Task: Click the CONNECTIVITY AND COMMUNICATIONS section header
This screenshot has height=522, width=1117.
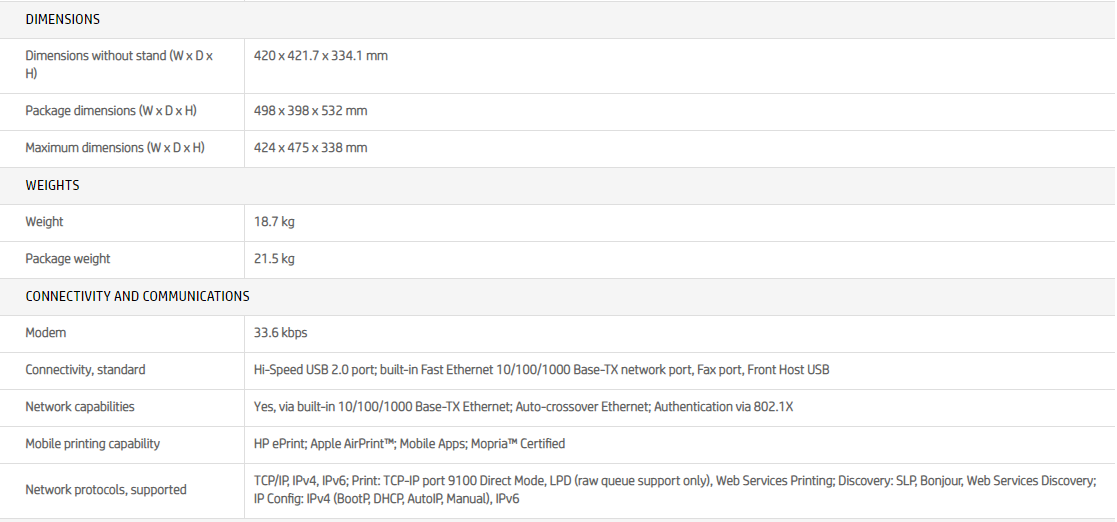Action: pyautogui.click(x=137, y=296)
